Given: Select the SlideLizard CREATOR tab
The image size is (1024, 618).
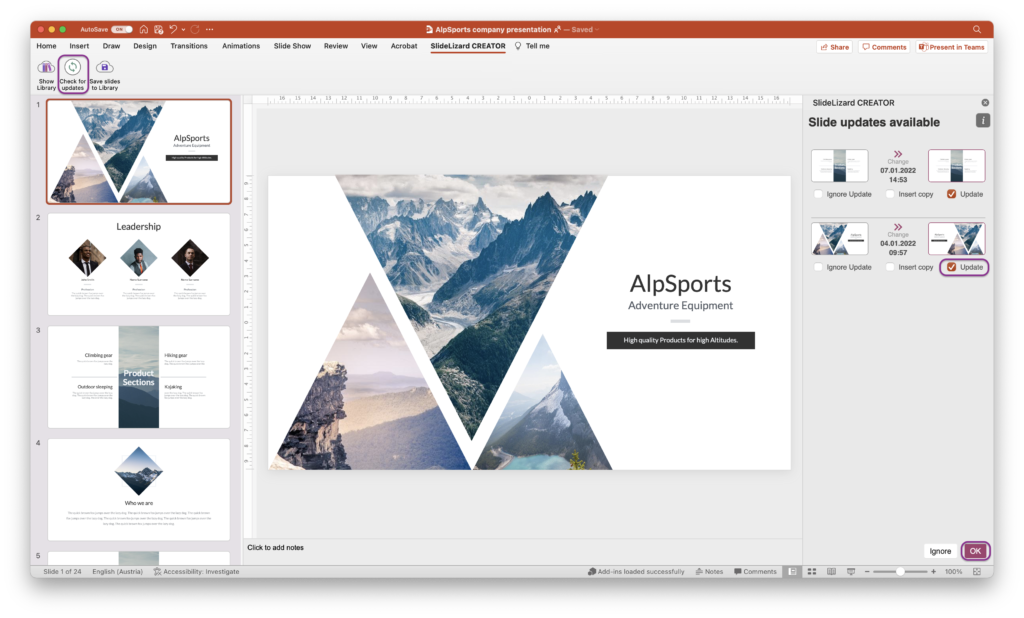Looking at the screenshot, I should point(468,46).
